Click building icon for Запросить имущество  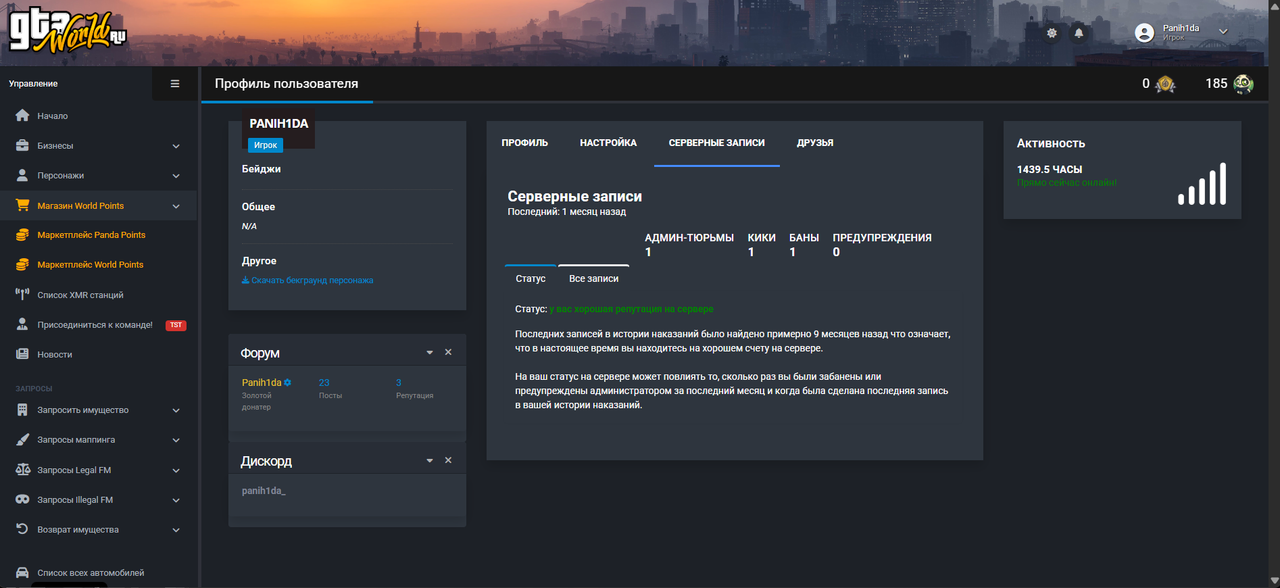click(23, 410)
